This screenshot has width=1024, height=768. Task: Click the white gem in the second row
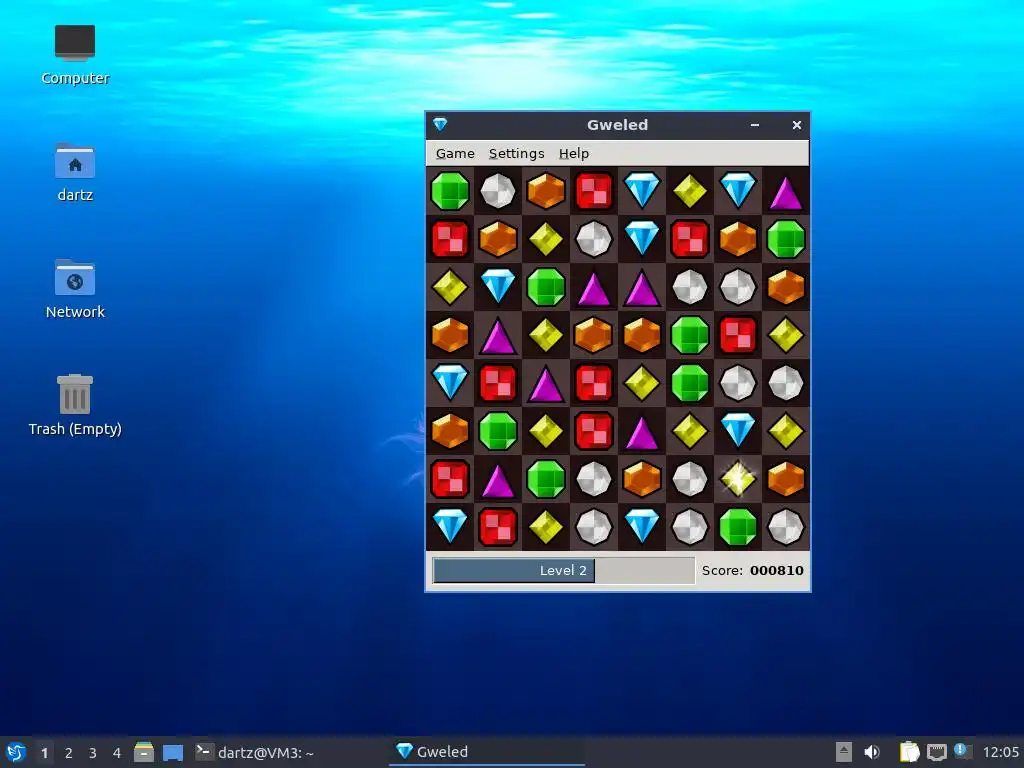594,239
